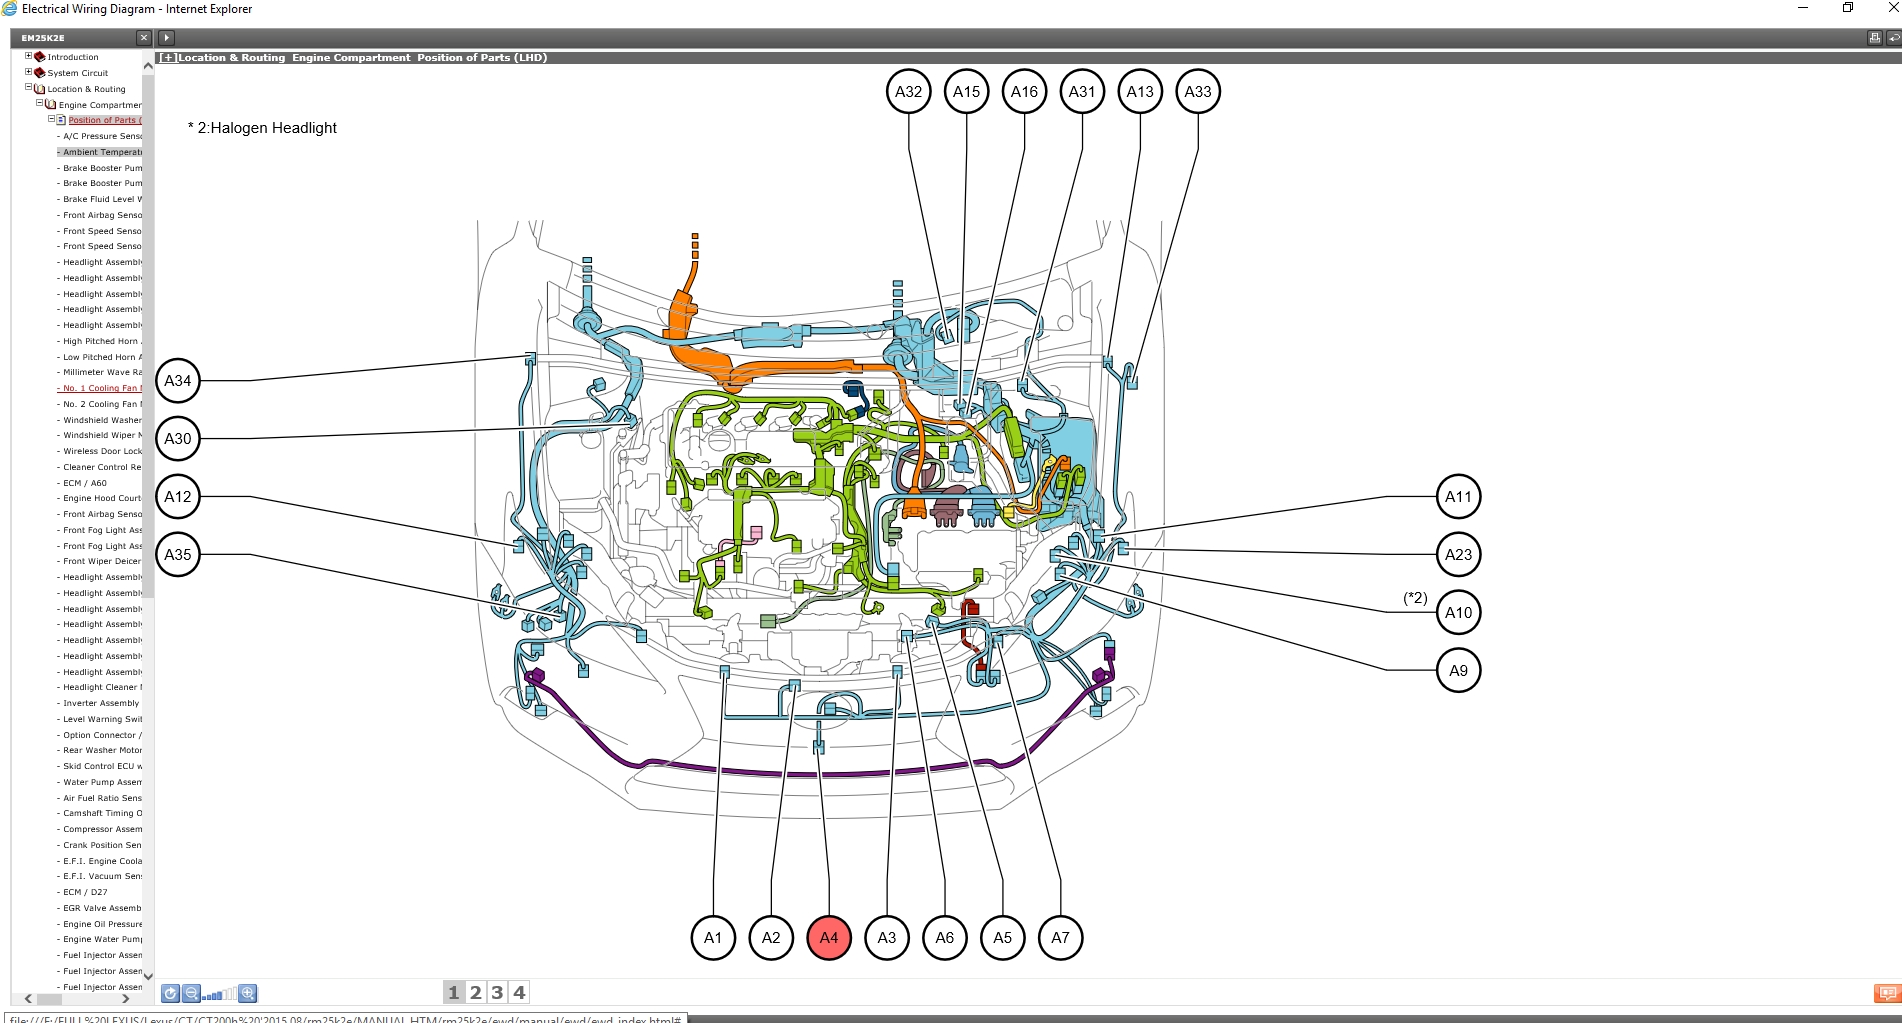Click the play arrow button in toolbar
This screenshot has height=1023, width=1902.
click(167, 38)
